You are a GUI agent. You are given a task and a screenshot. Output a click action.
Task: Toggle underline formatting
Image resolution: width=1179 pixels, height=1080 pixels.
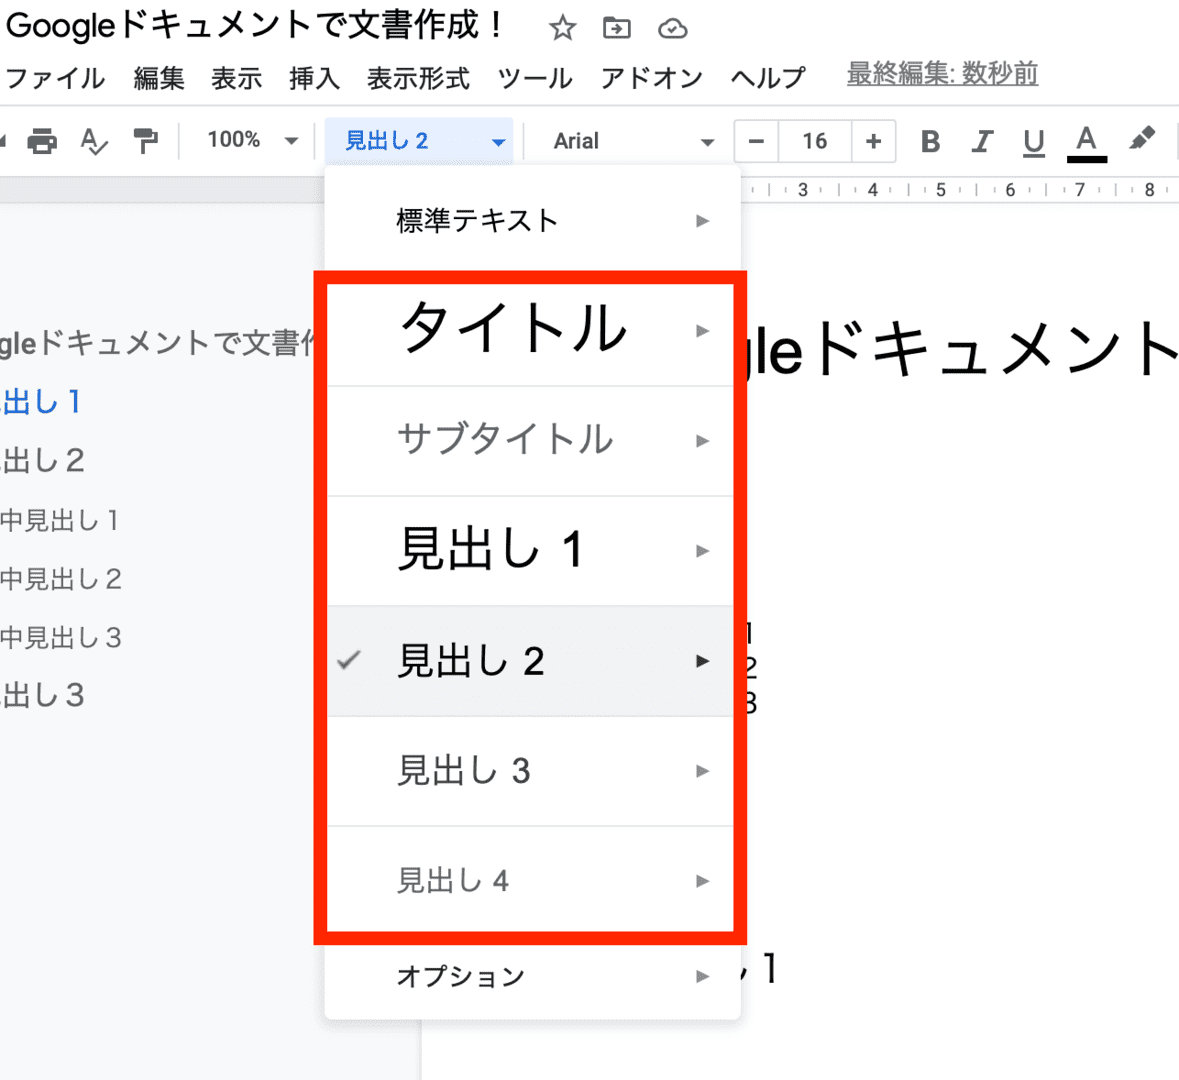pyautogui.click(x=1034, y=142)
